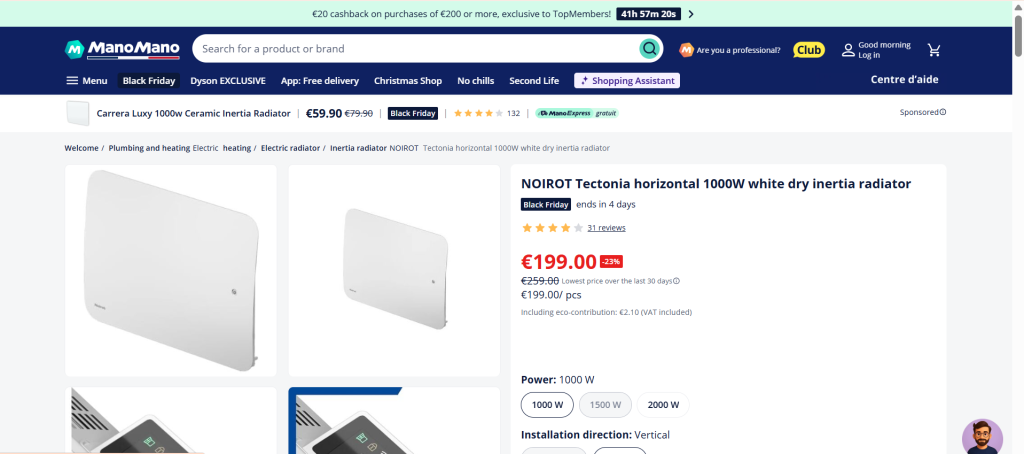Screen dimensions: 1024x454
Task: Click the account profile icon
Action: pos(848,49)
